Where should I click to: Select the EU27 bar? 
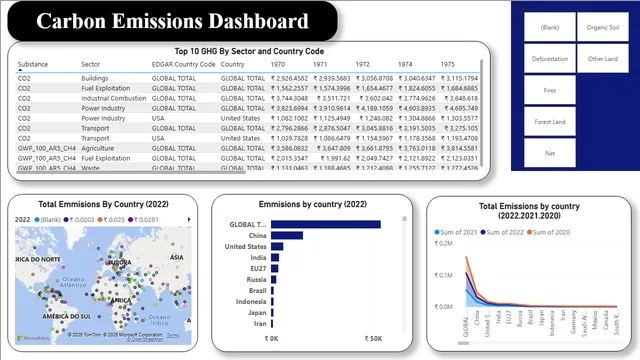(x=275, y=269)
